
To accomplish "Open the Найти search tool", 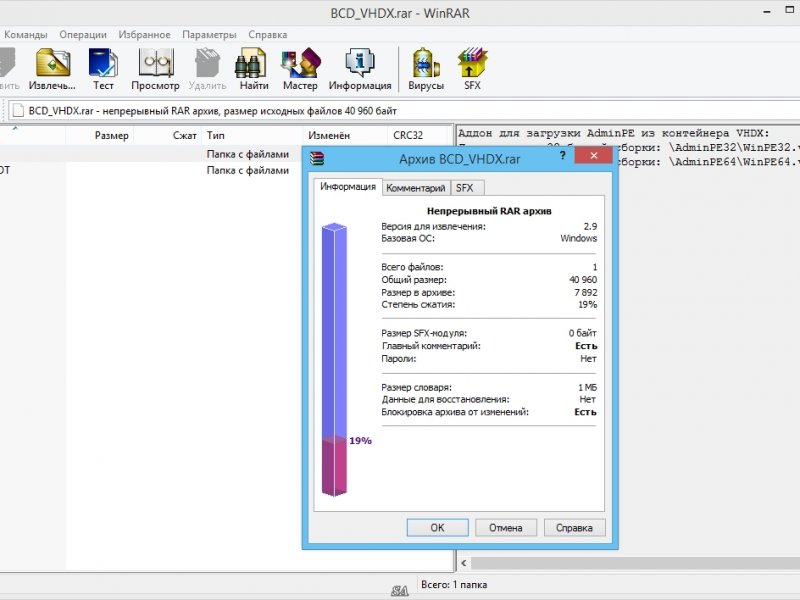I will pyautogui.click(x=254, y=69).
